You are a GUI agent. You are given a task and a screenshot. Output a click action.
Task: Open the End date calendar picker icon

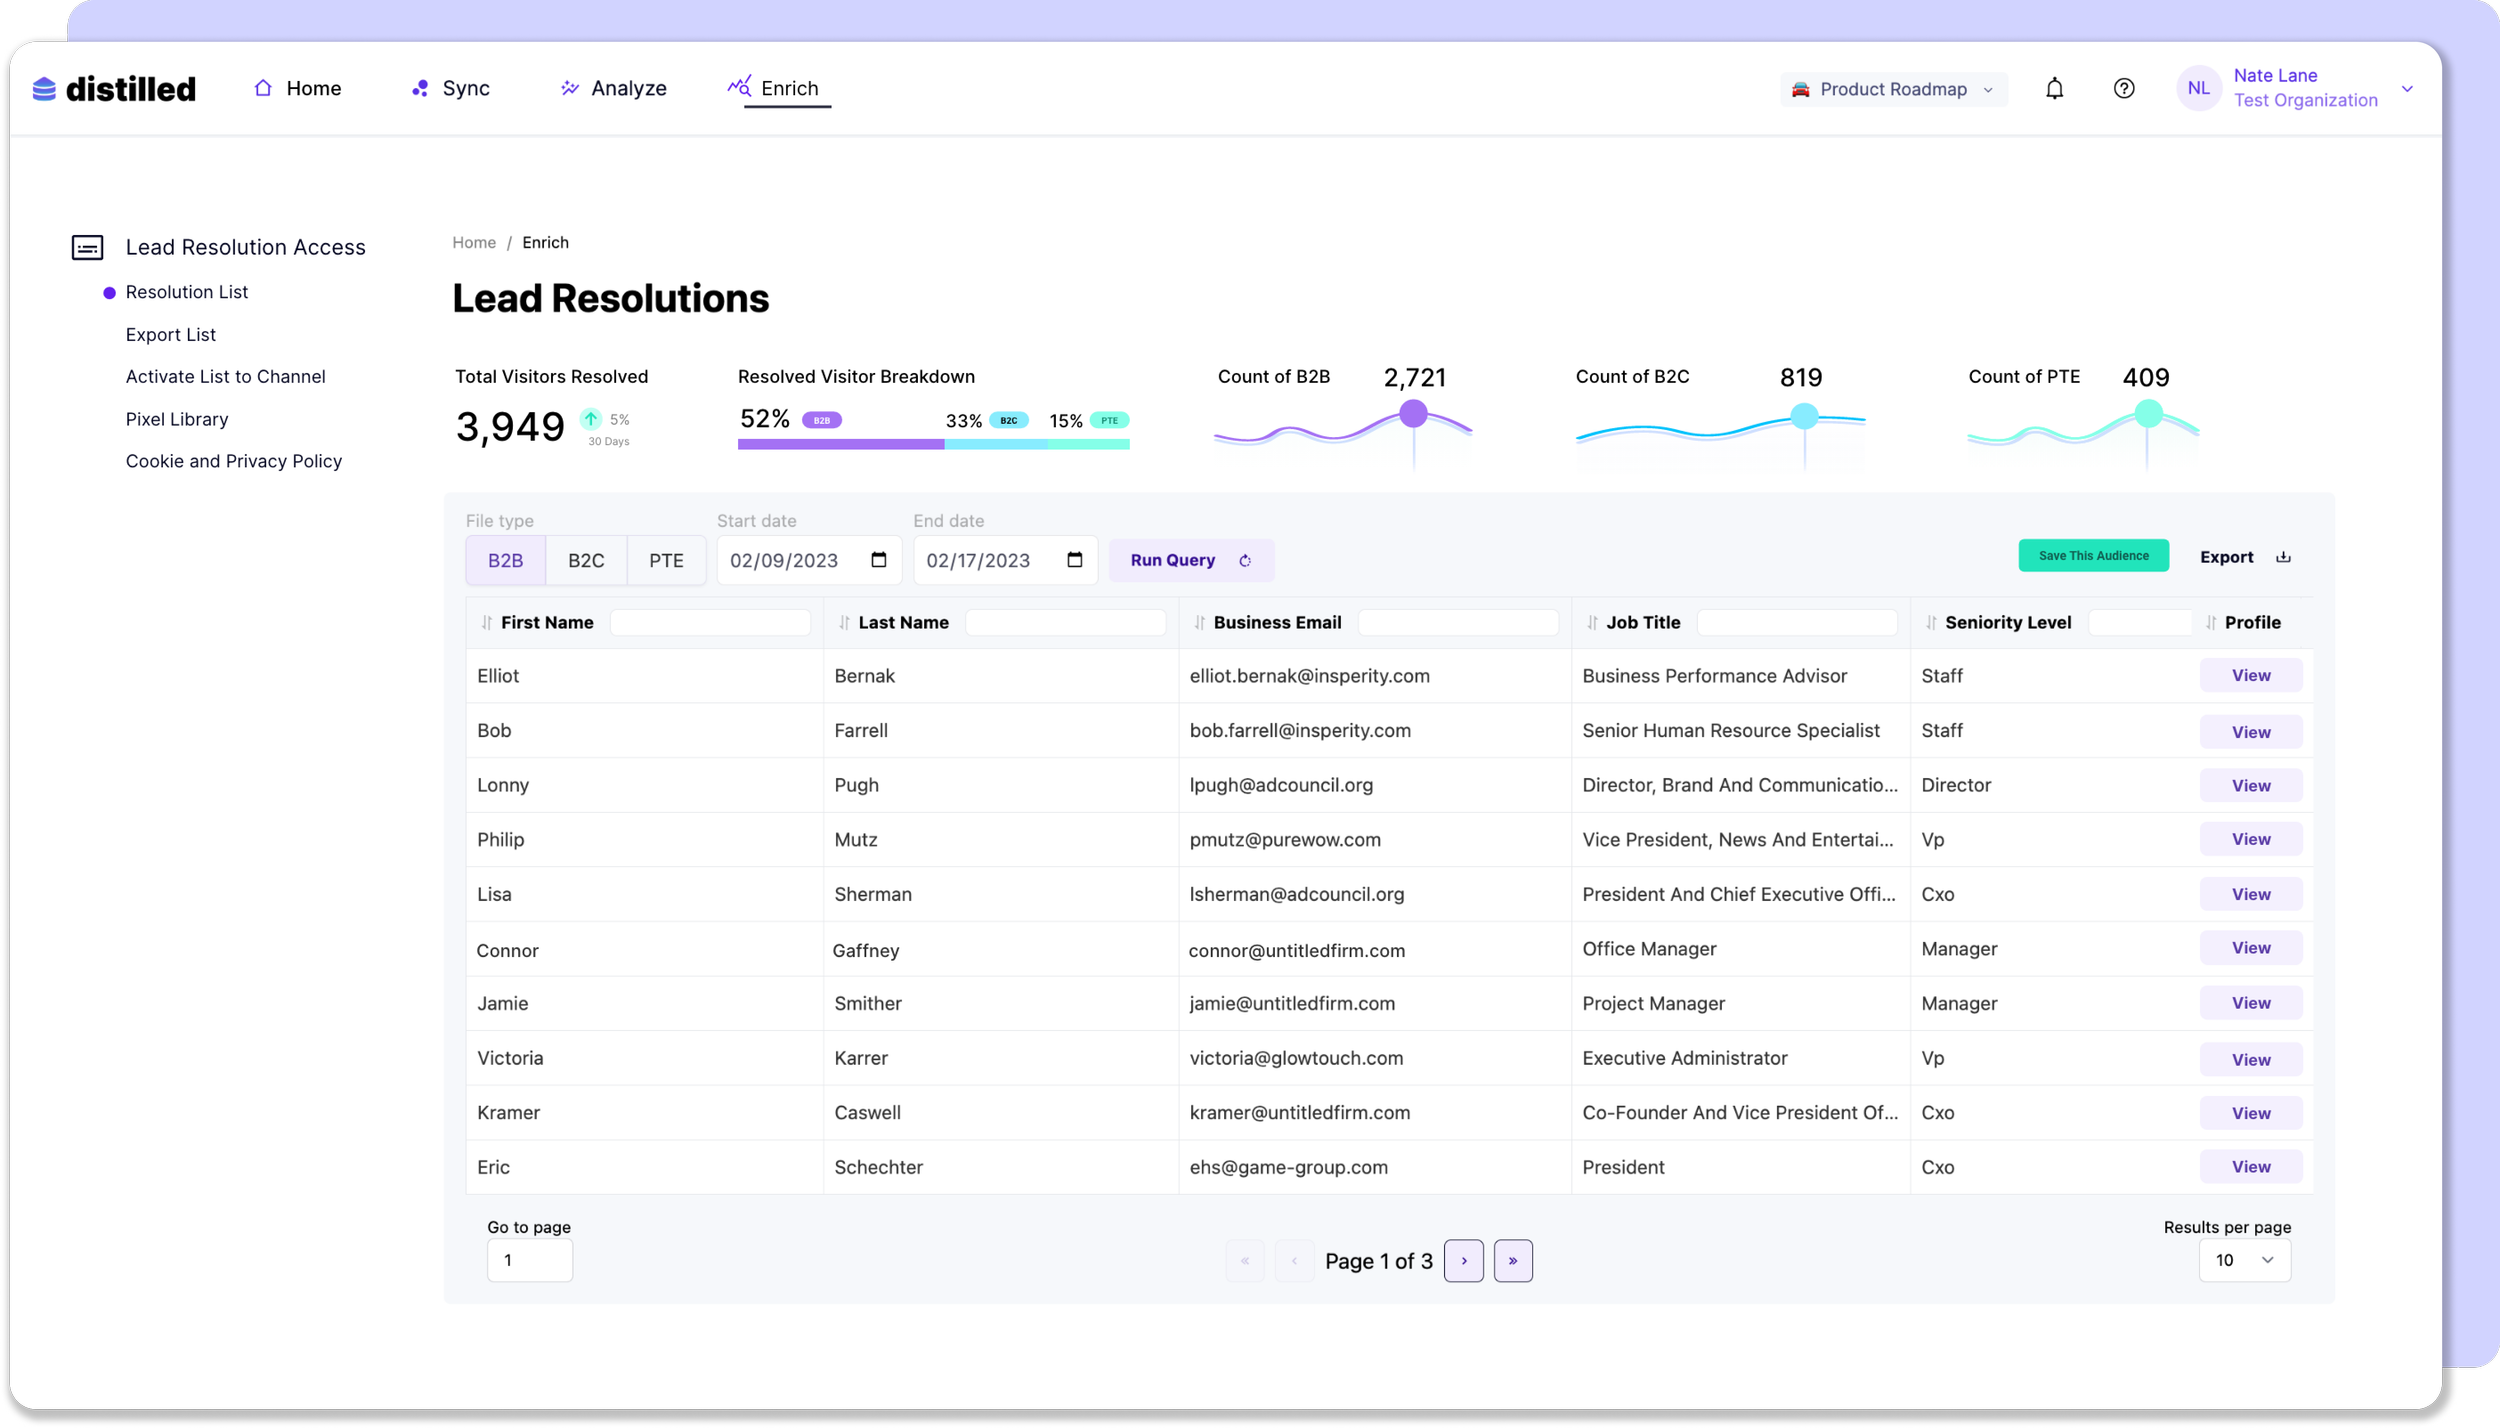click(1075, 560)
